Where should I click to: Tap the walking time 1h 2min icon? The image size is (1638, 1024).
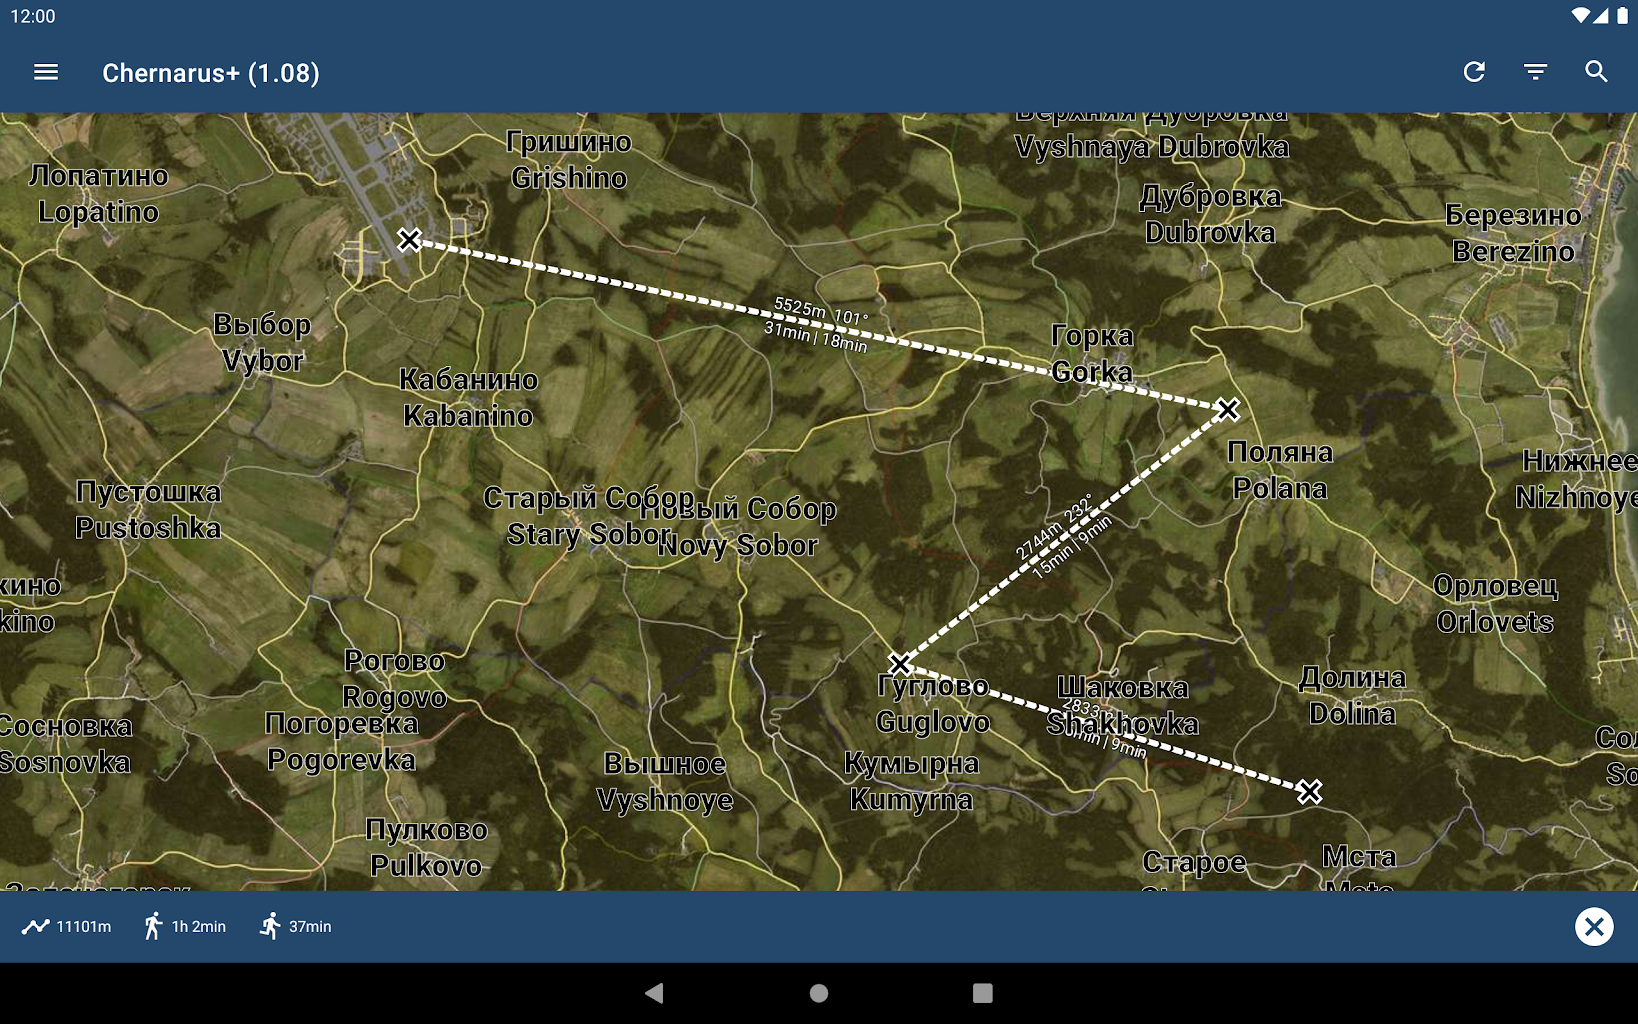point(152,926)
